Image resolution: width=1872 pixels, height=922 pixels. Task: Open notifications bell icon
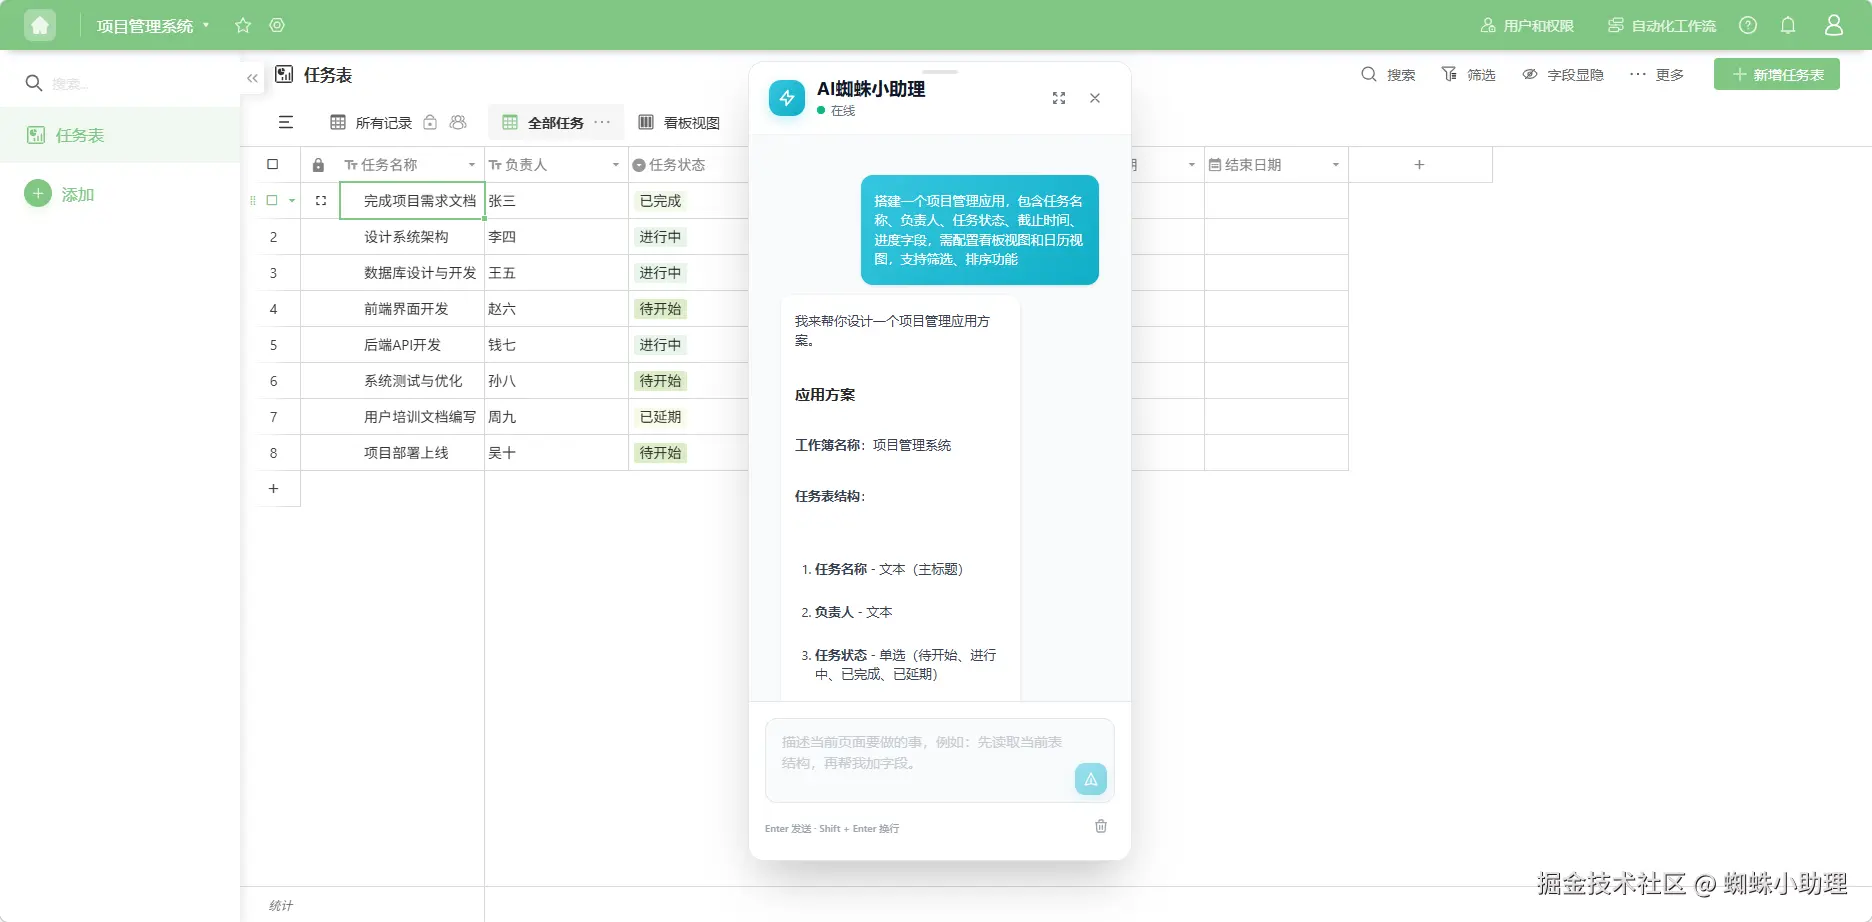1788,25
